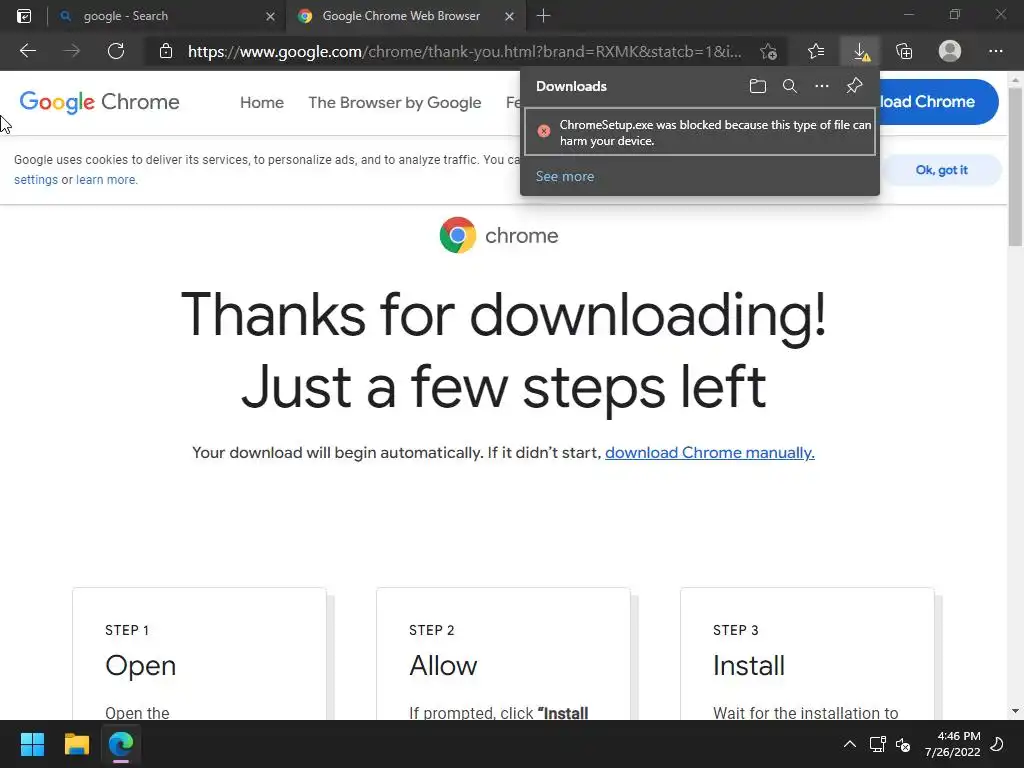Switch to the google - Search tab
This screenshot has width=1024, height=768.
(x=167, y=16)
